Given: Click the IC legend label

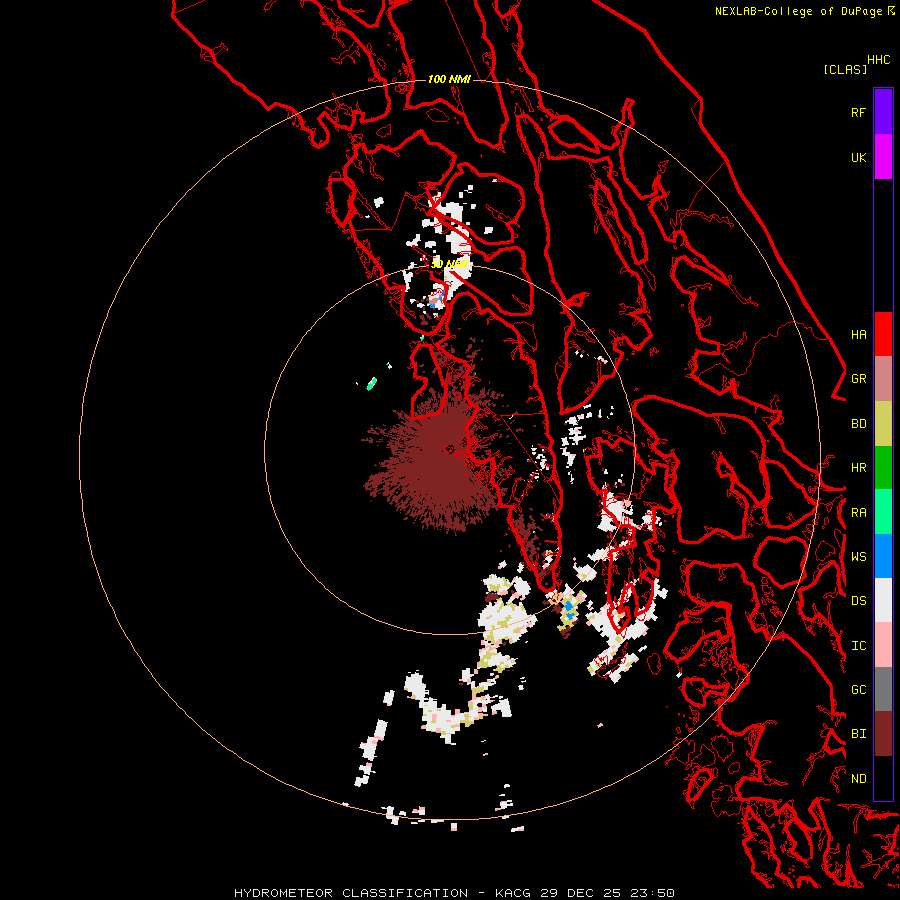Looking at the screenshot, I should [x=858, y=646].
